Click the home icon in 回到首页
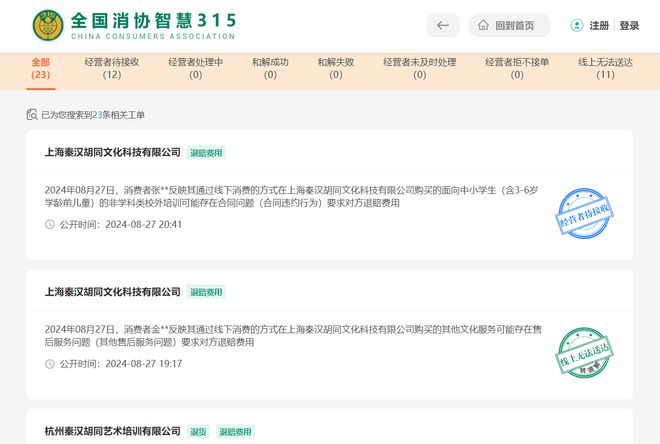 tap(483, 25)
